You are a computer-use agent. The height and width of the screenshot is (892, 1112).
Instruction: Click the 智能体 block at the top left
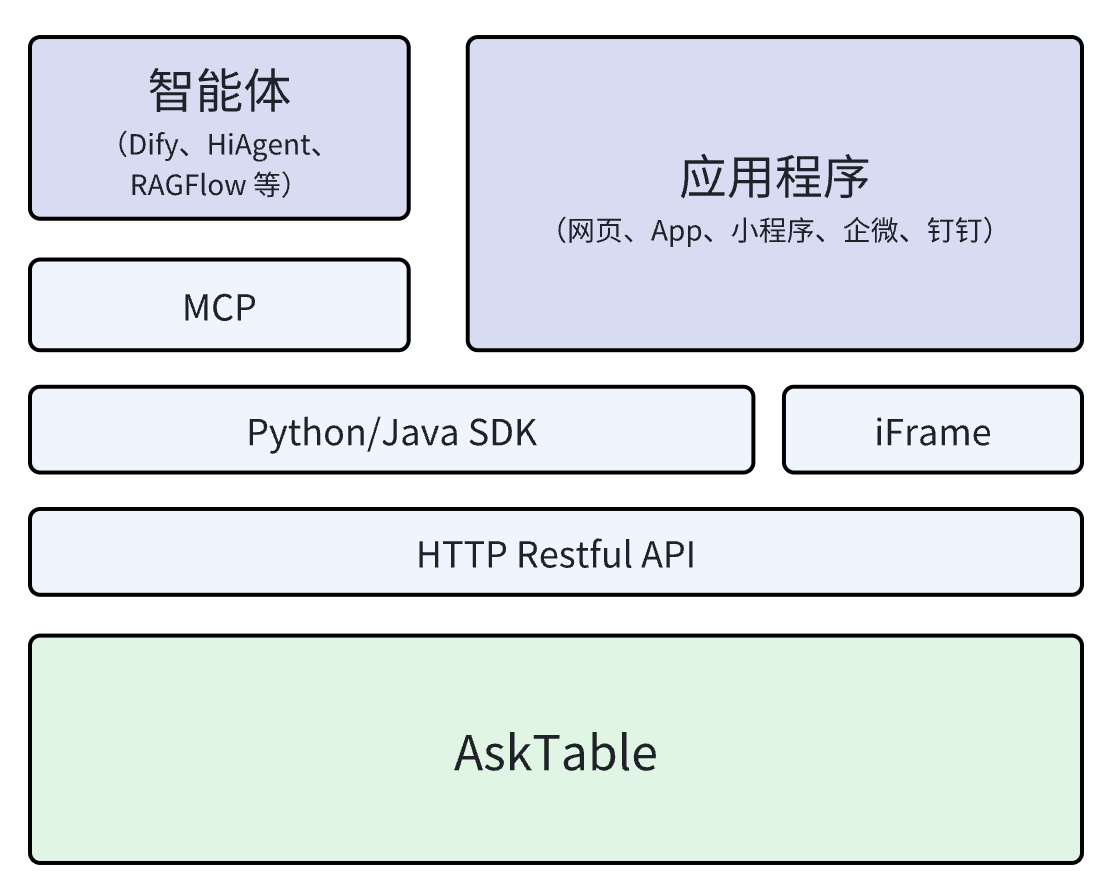point(219,128)
